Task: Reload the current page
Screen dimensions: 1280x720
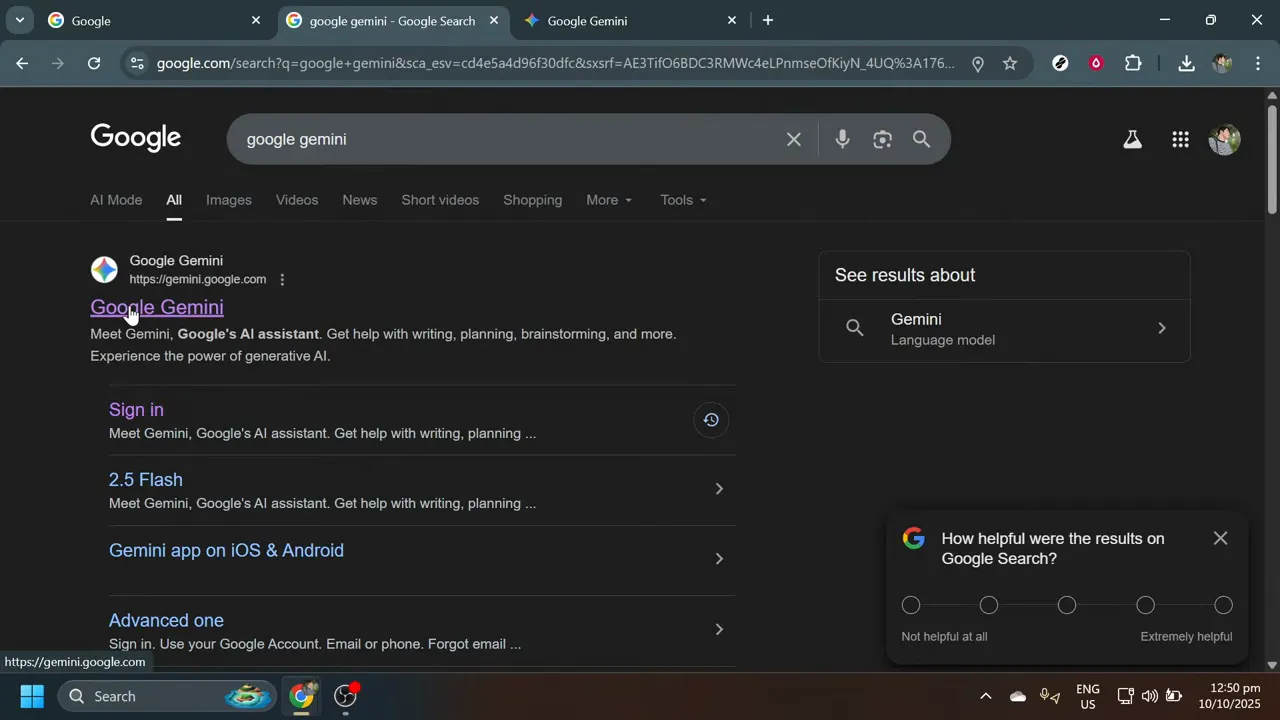Action: [x=94, y=63]
